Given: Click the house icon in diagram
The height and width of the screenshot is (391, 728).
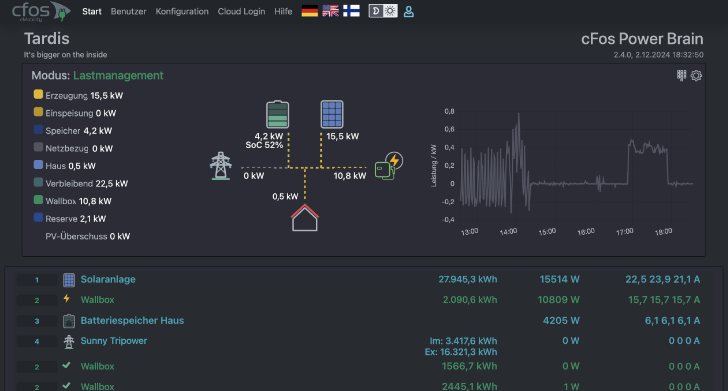Looking at the screenshot, I should (x=305, y=218).
